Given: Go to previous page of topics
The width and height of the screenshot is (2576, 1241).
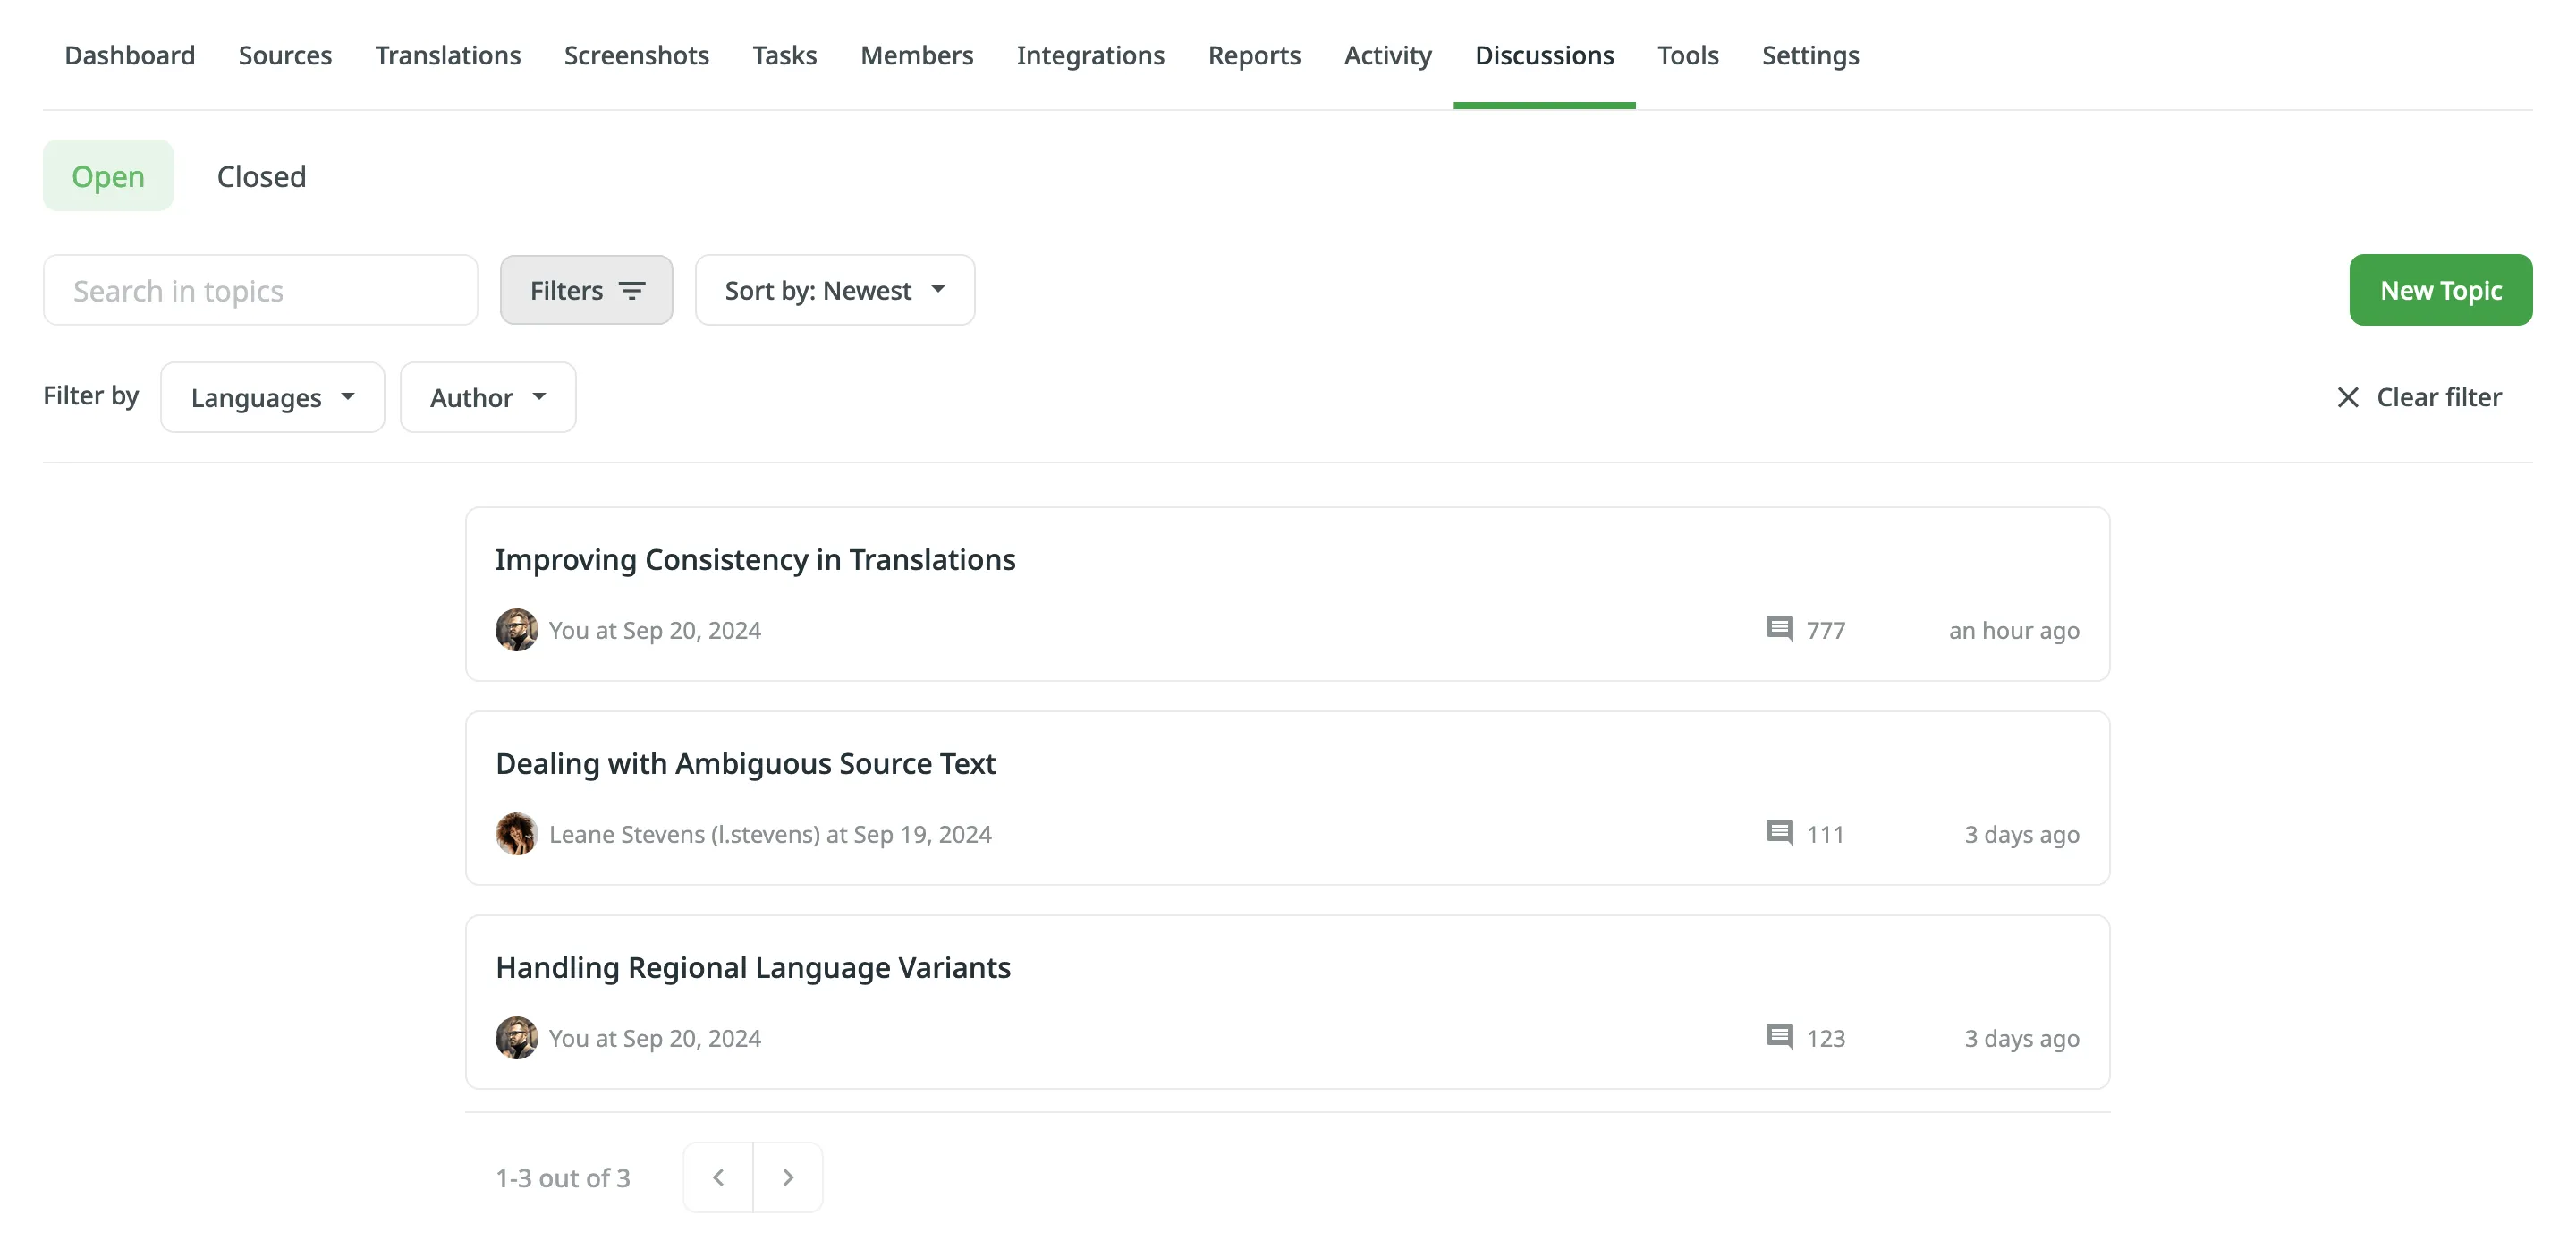Looking at the screenshot, I should click(718, 1178).
